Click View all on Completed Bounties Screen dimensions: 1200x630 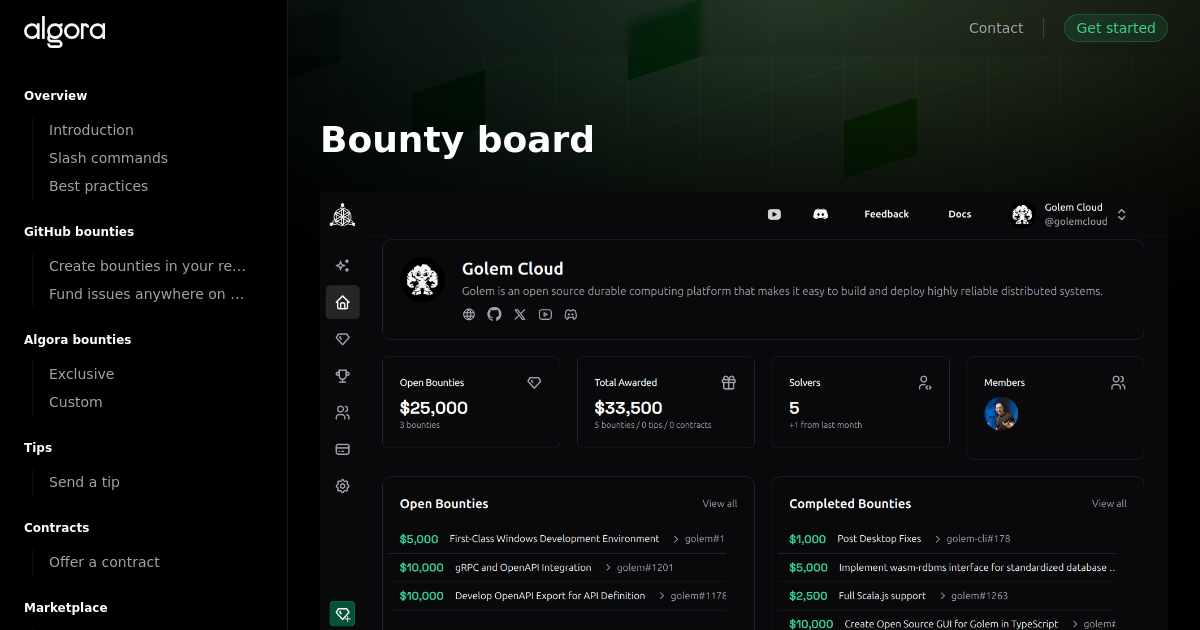click(x=1109, y=503)
